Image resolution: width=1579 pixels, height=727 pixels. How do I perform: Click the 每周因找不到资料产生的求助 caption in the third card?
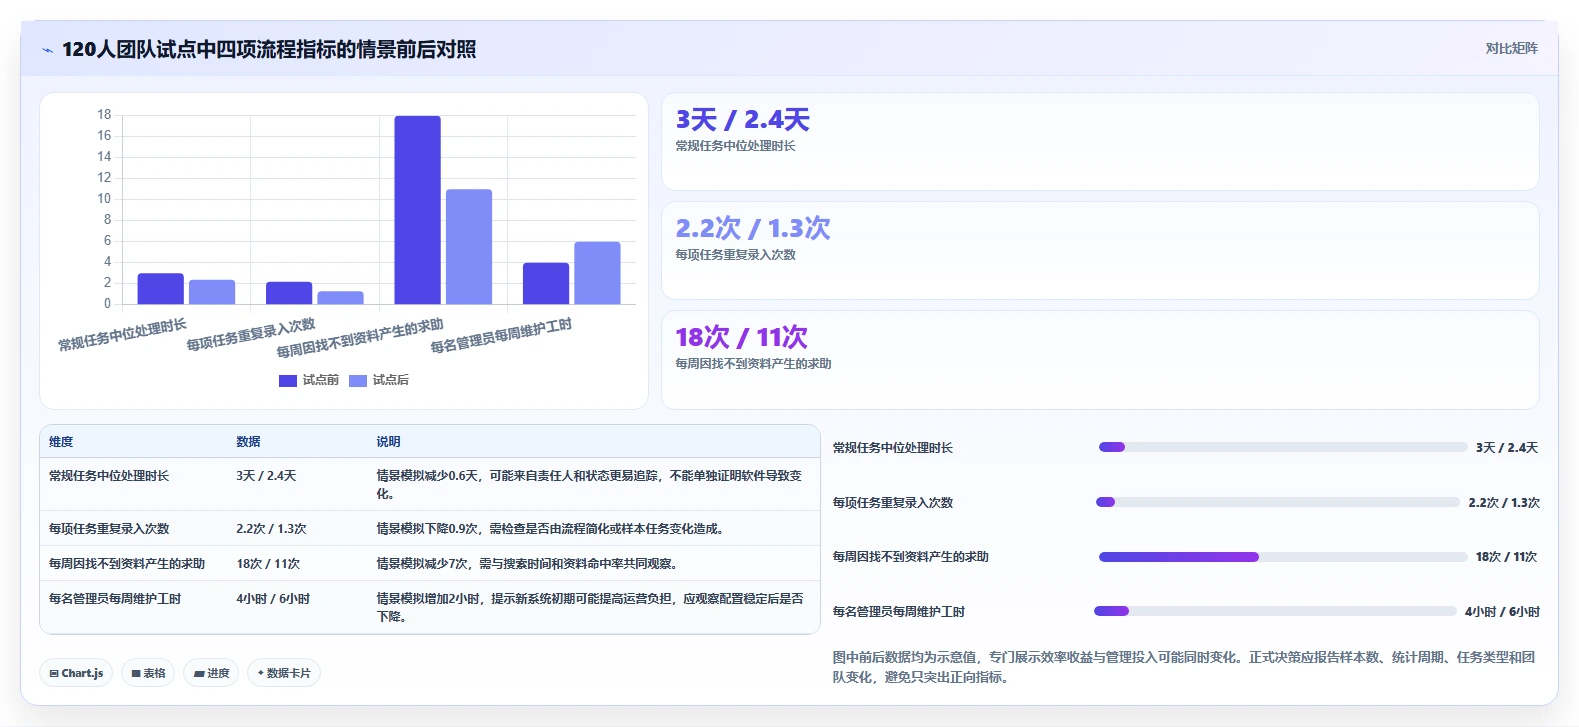click(x=753, y=364)
